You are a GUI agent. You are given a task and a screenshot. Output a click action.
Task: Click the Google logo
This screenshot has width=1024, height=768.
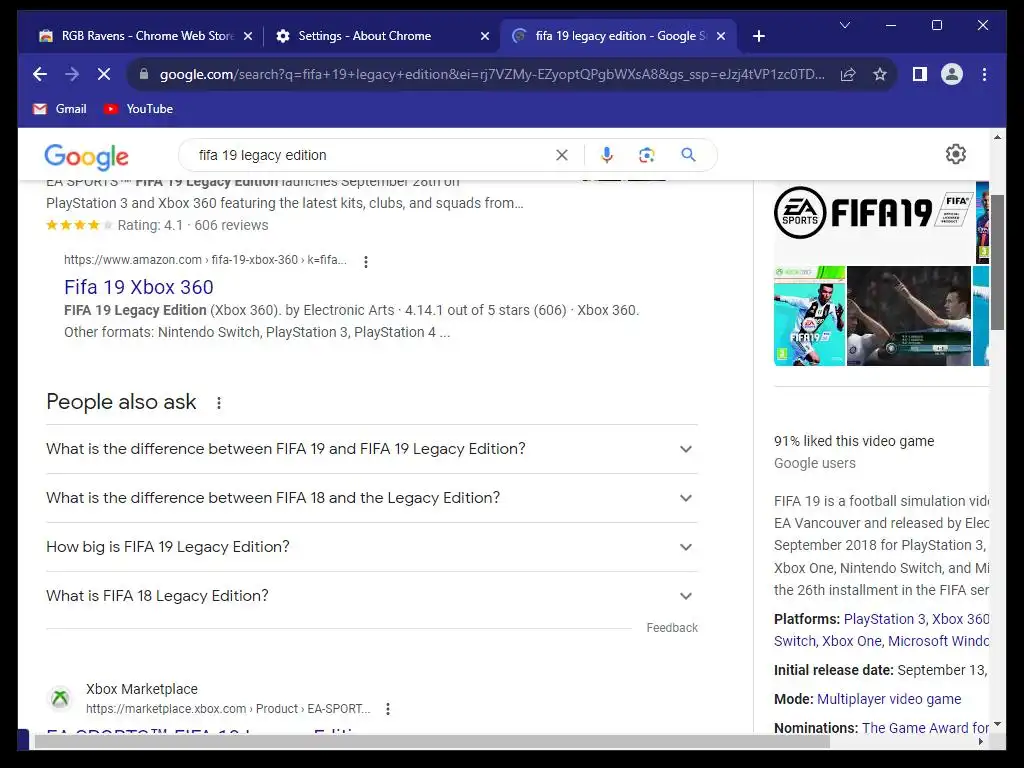(86, 157)
